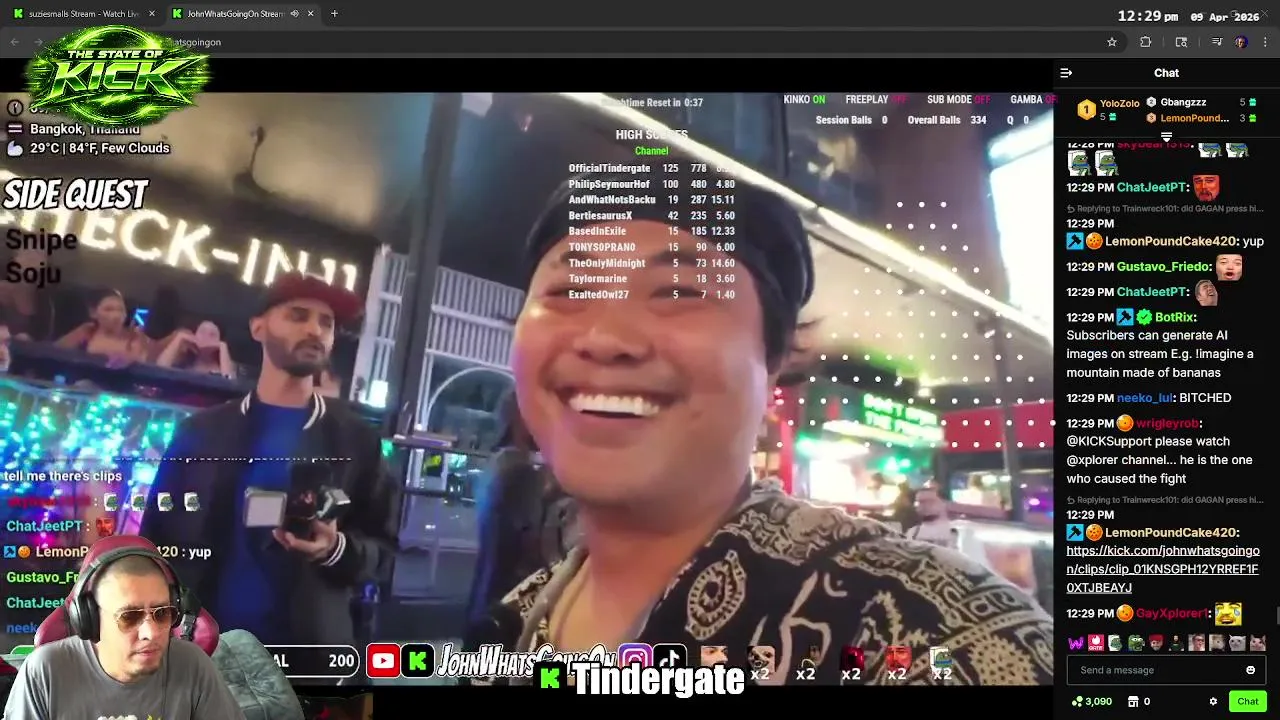1280x720 pixels.
Task: Insert the last cat emote in quick row
Action: [x=1257, y=643]
